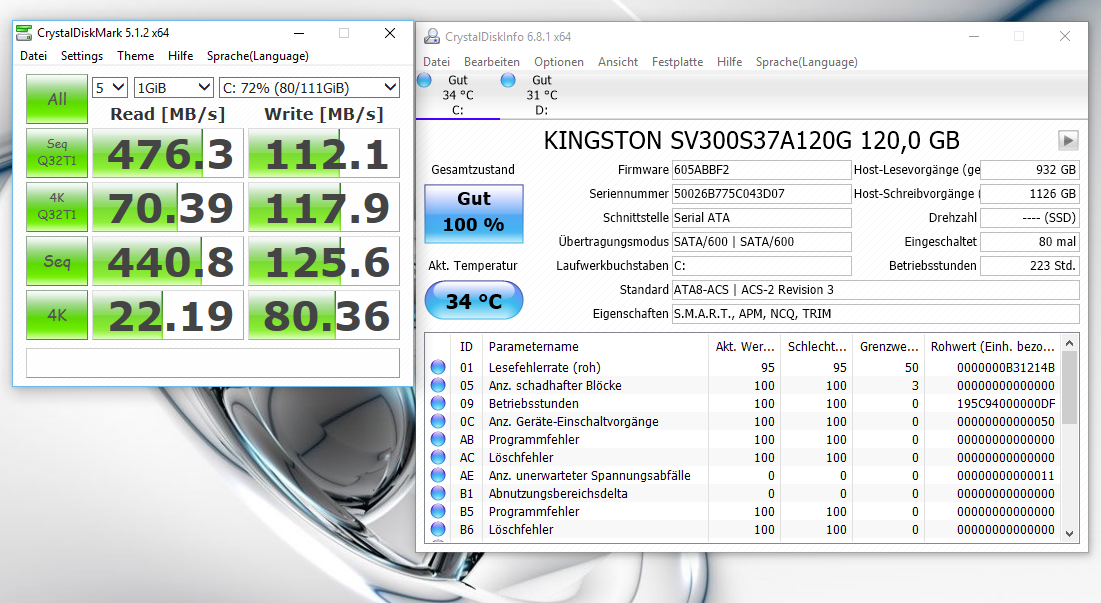The height and width of the screenshot is (603, 1101).
Task: Click the Gut 100 % health status button
Action: pos(474,213)
